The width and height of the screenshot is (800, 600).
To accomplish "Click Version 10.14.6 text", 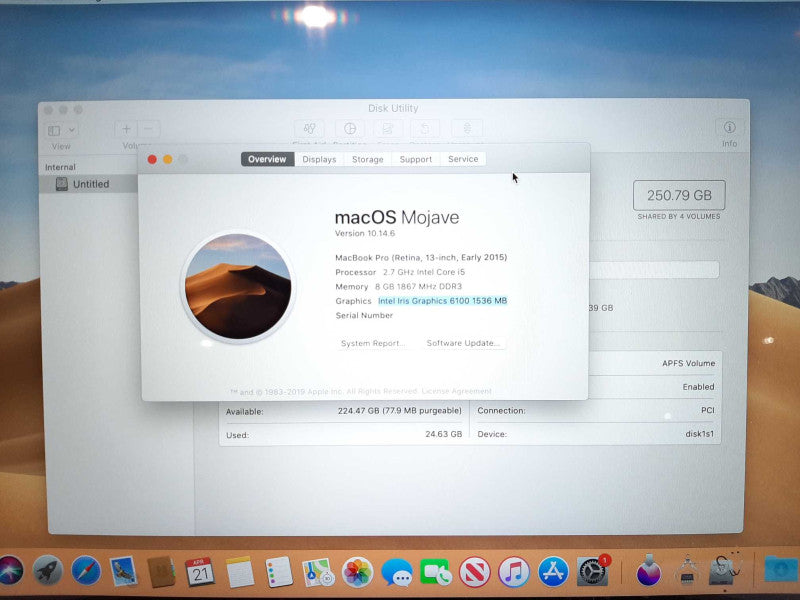I will click(365, 233).
